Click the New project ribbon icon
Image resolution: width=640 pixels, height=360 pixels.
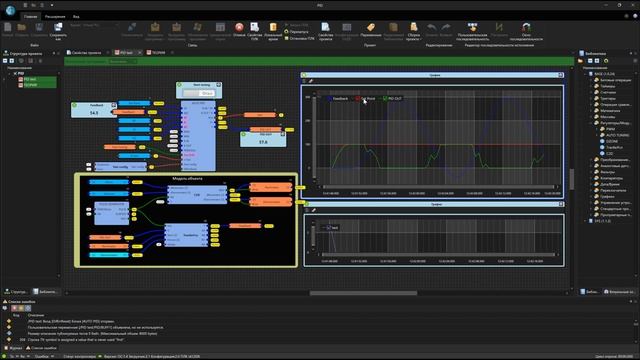click(x=7, y=27)
